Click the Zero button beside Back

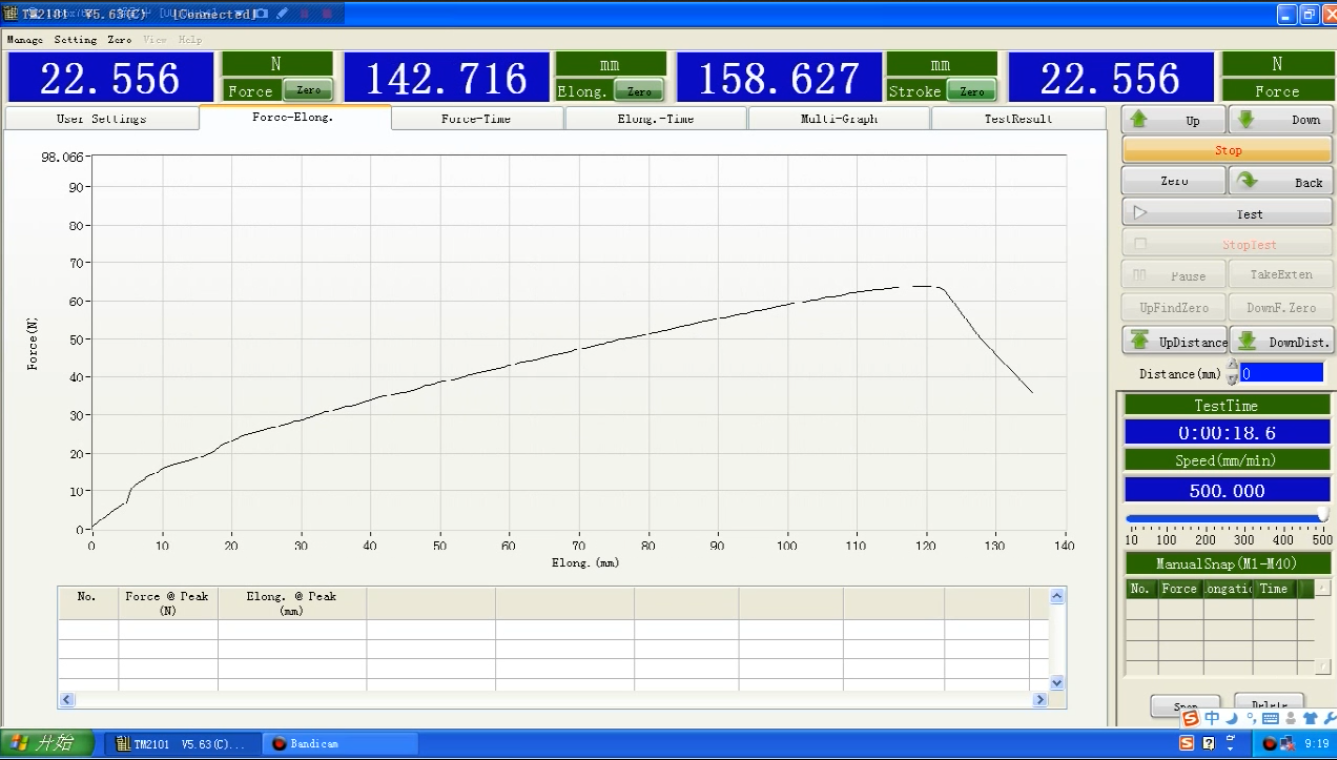(x=1174, y=181)
